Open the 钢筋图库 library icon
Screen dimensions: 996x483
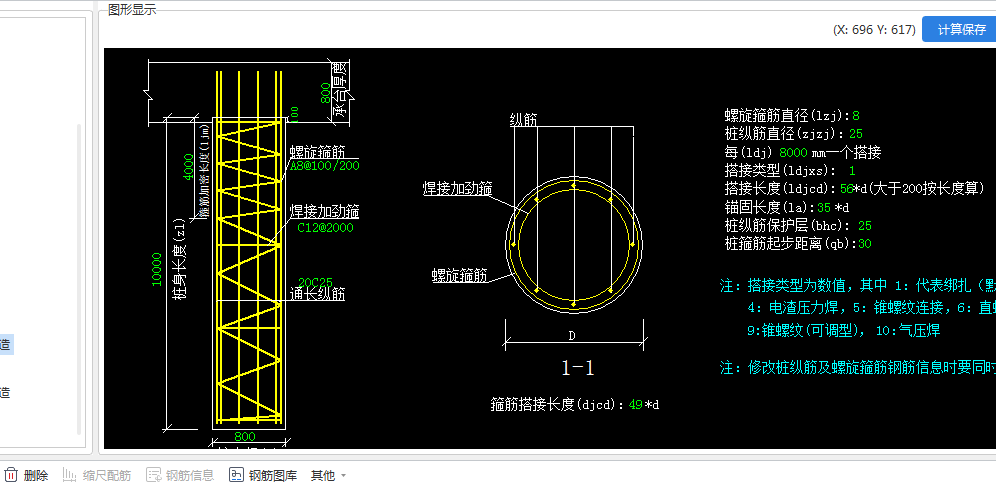[x=236, y=475]
